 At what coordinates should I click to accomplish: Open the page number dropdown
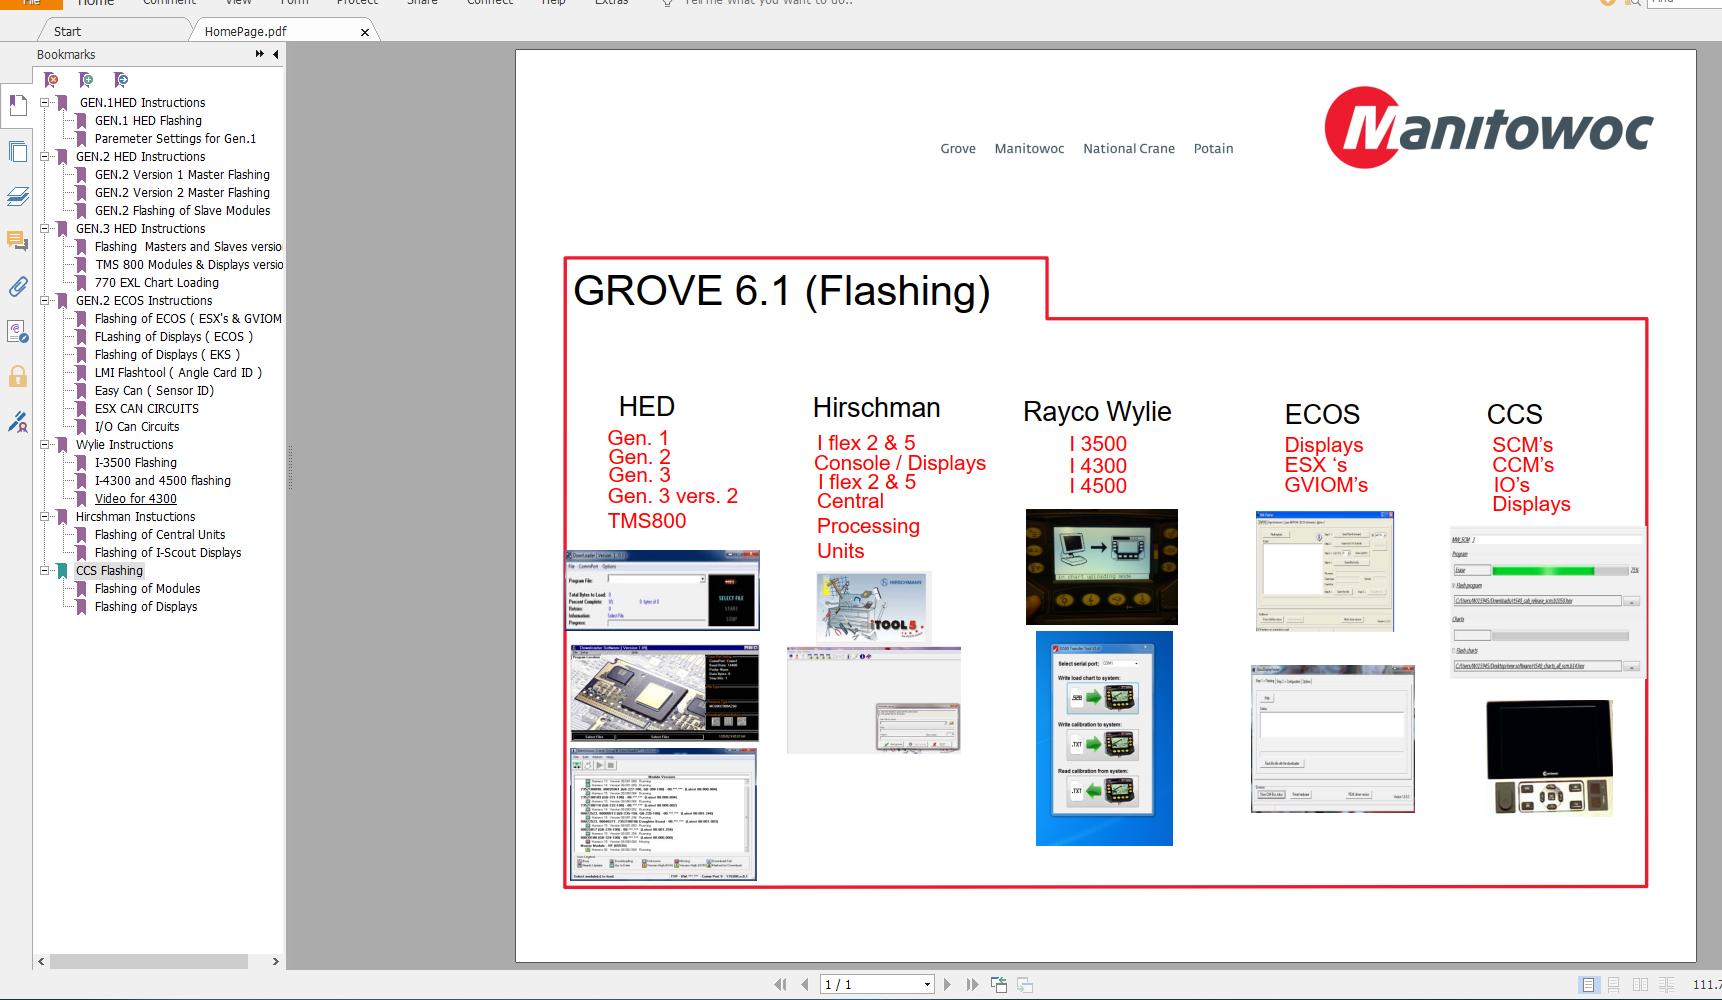coord(927,985)
